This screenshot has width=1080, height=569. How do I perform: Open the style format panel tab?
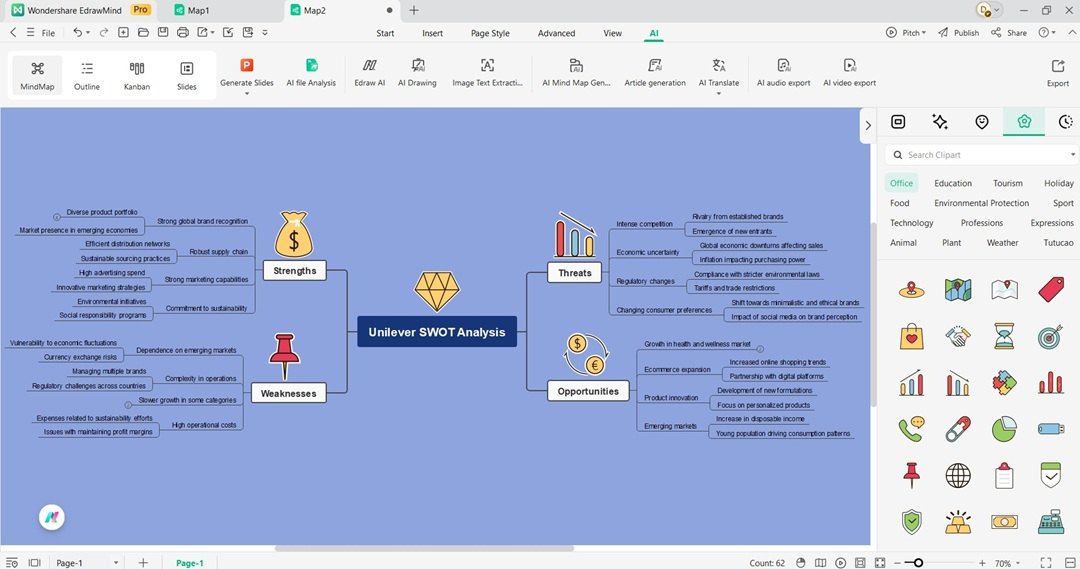pos(898,122)
